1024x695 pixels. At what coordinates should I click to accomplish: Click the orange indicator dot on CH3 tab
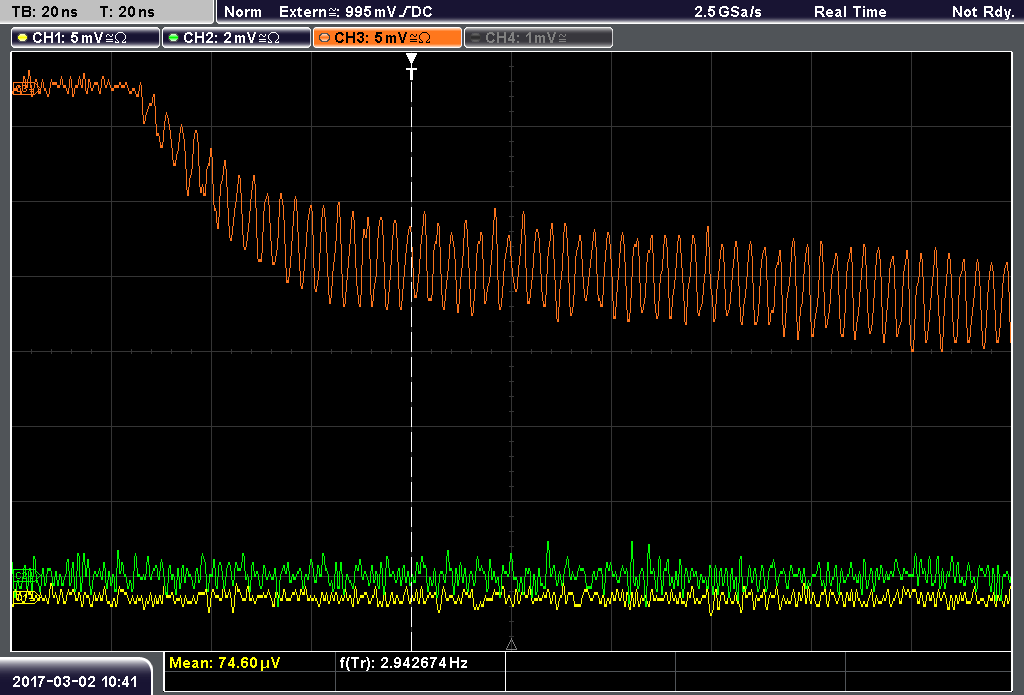coord(325,38)
